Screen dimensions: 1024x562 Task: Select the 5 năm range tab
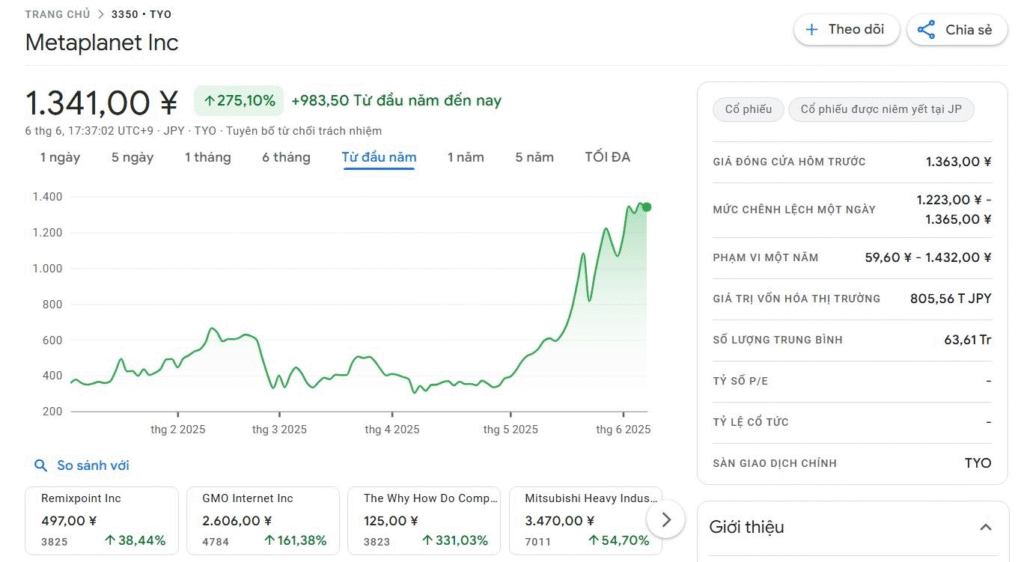point(534,157)
